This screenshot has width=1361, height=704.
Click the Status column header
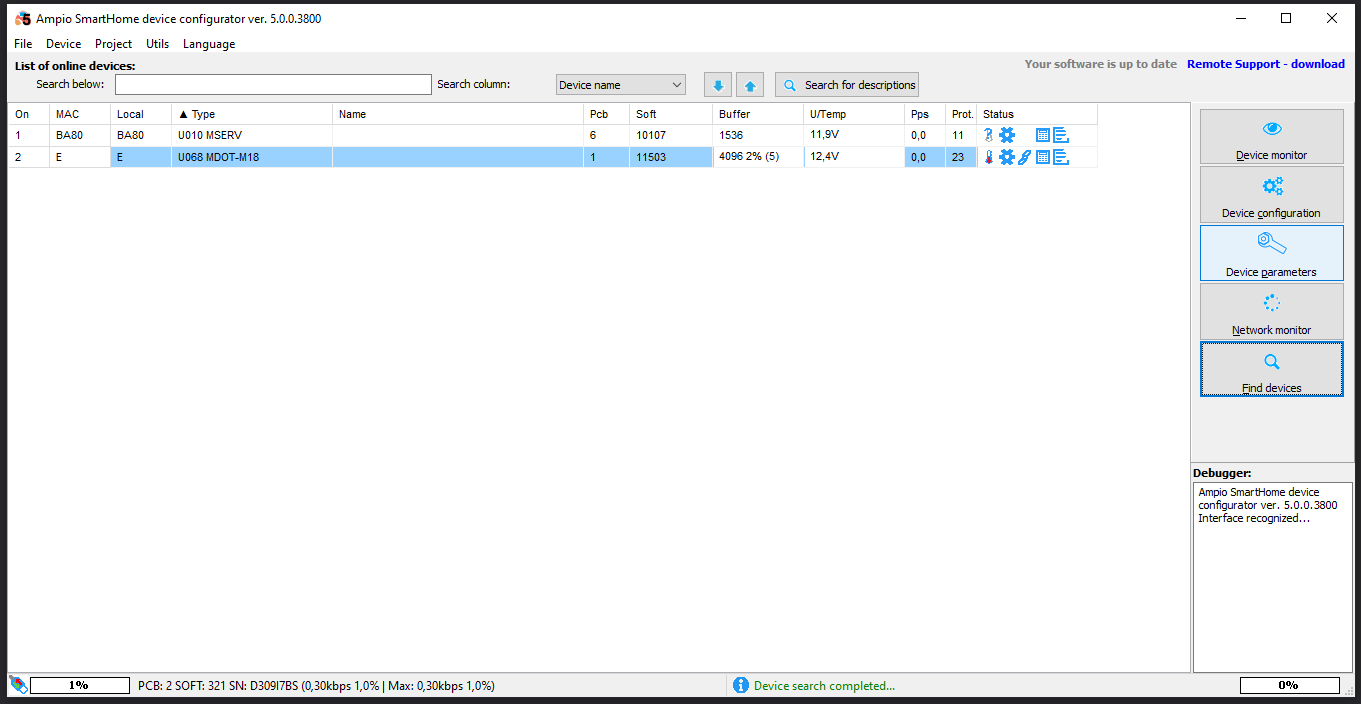pos(1037,114)
